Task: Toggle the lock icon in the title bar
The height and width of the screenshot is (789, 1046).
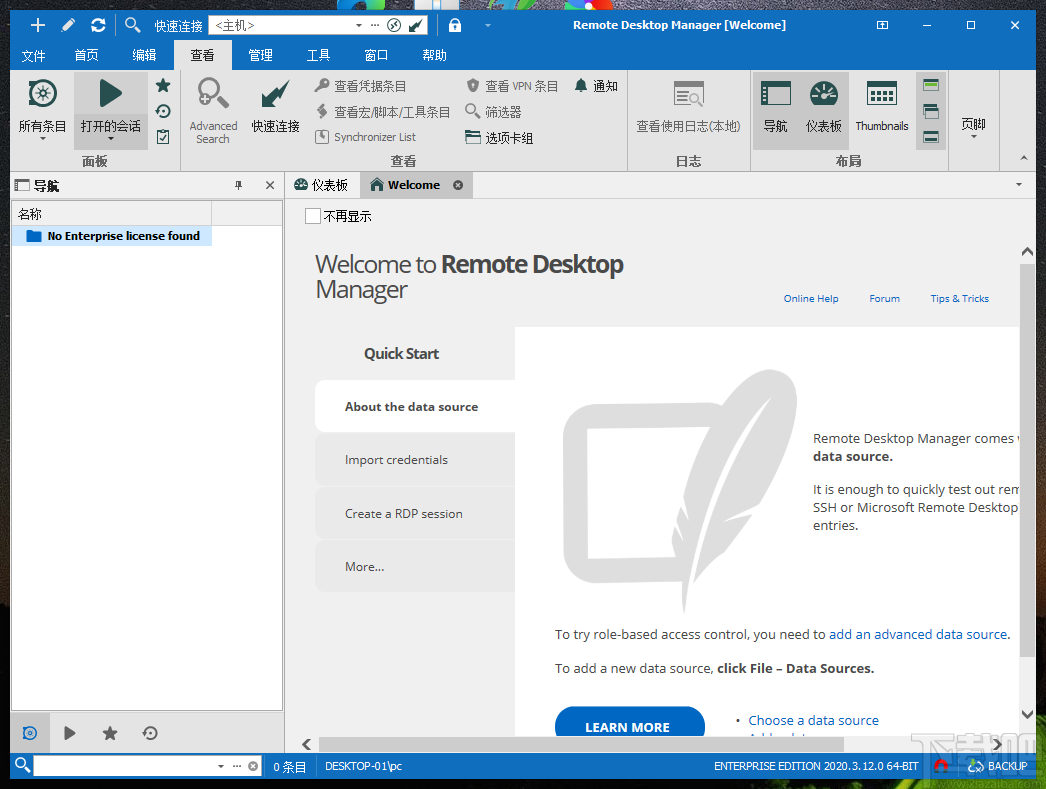Action: (x=454, y=24)
